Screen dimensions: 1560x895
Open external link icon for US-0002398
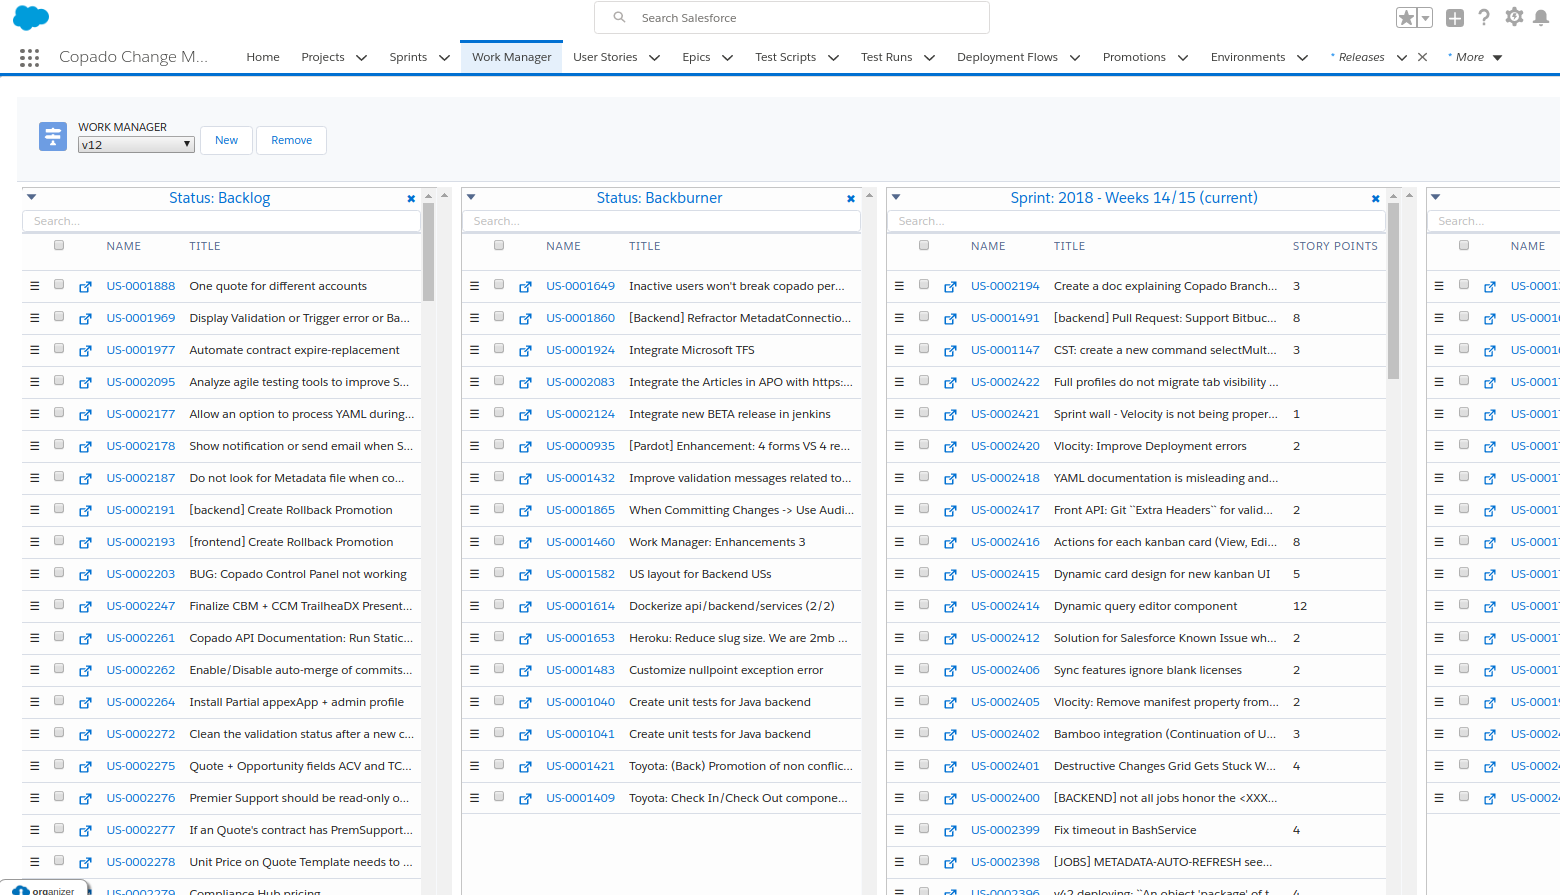tap(950, 863)
